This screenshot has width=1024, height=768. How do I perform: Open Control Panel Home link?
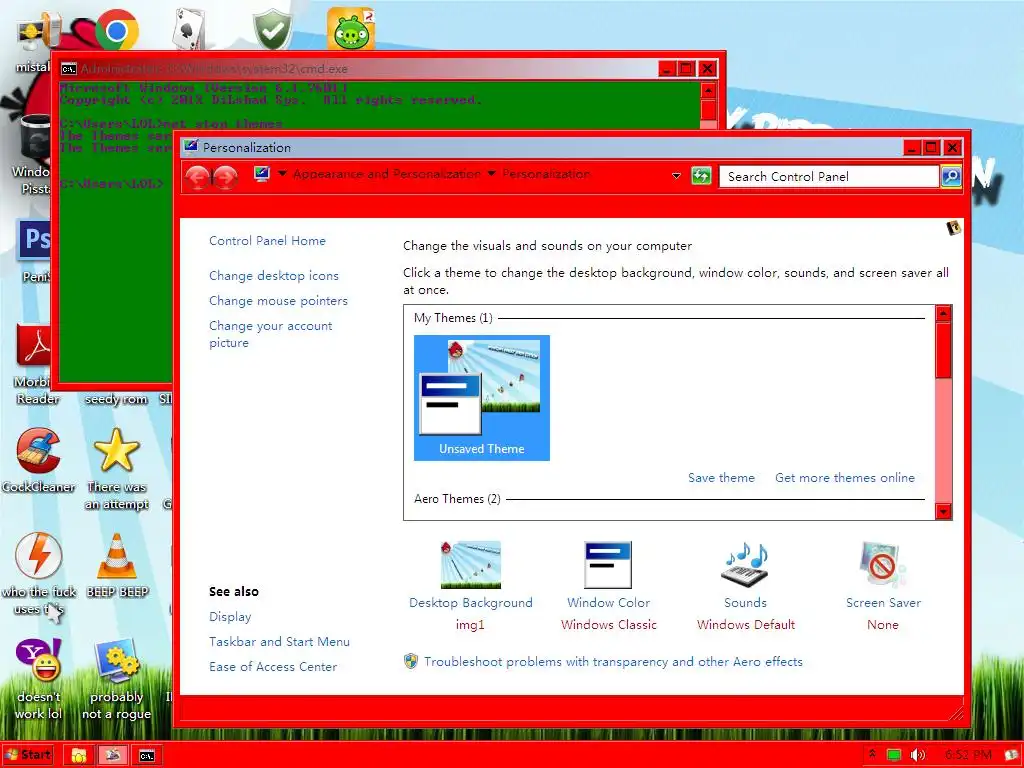click(267, 240)
